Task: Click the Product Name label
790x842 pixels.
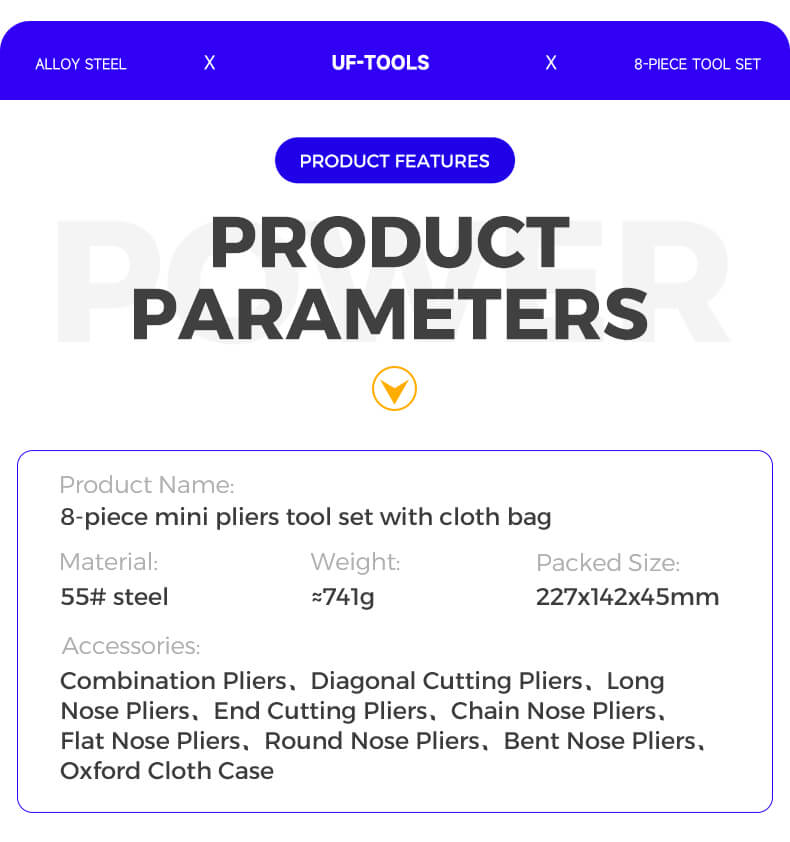Action: point(146,485)
